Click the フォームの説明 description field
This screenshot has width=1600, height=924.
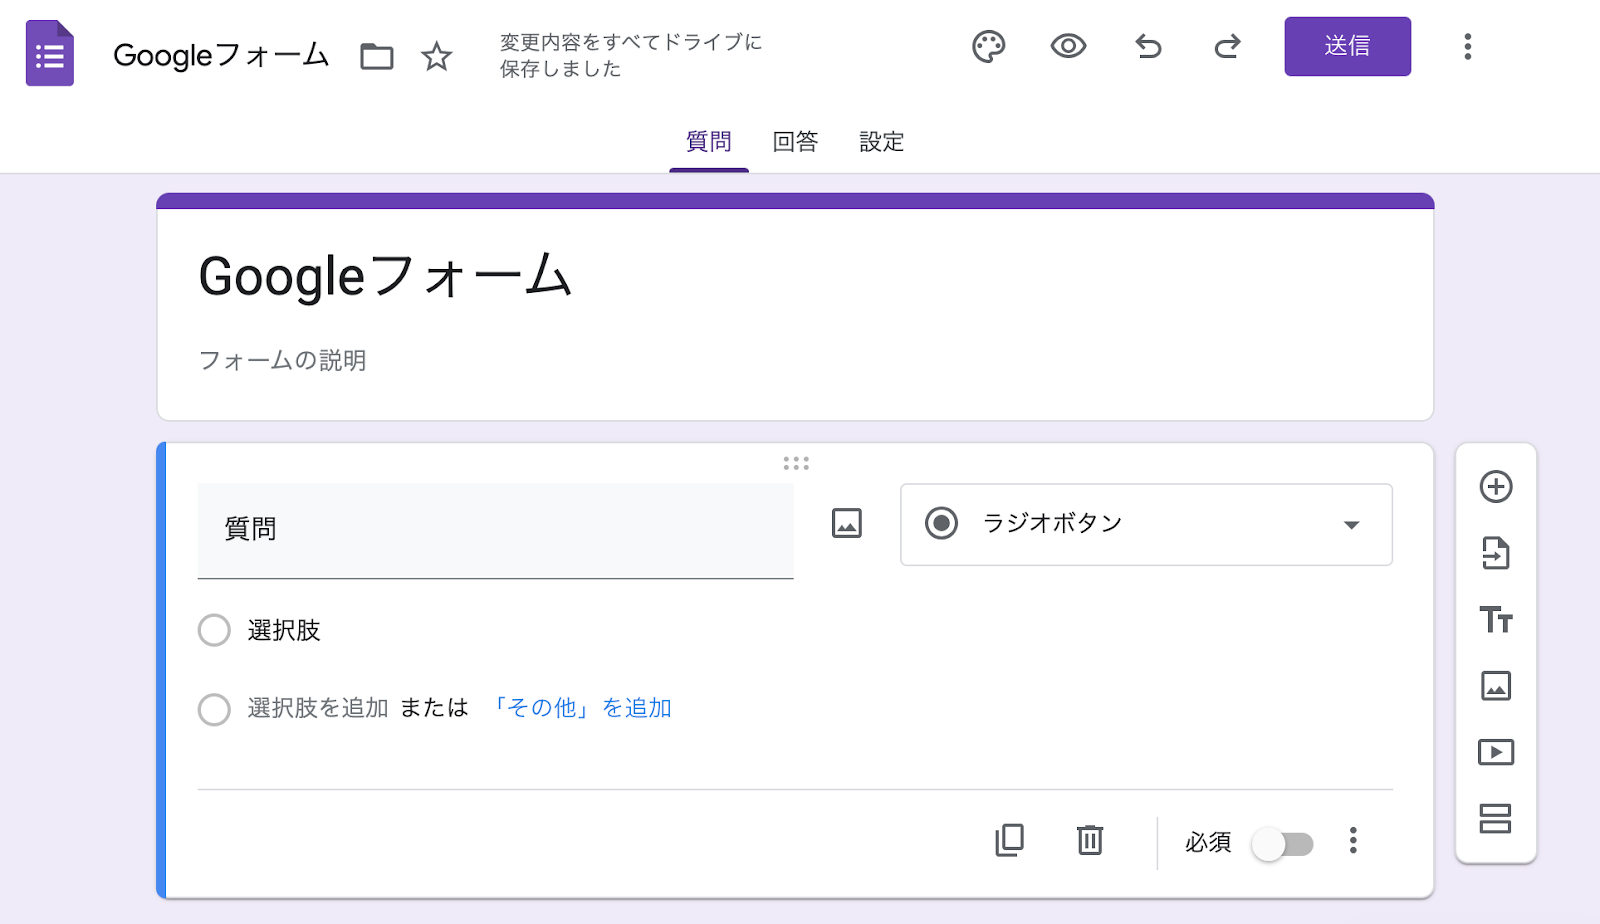tap(282, 360)
